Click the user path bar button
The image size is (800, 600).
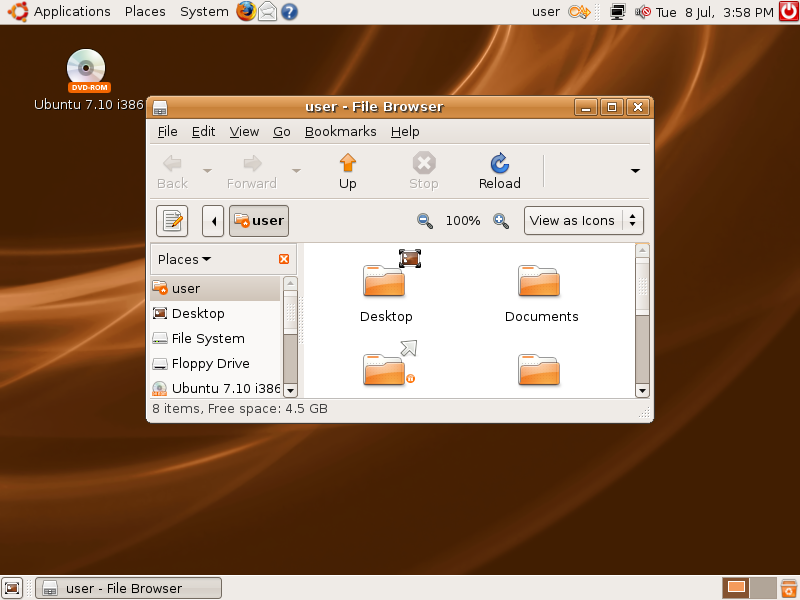coord(259,221)
